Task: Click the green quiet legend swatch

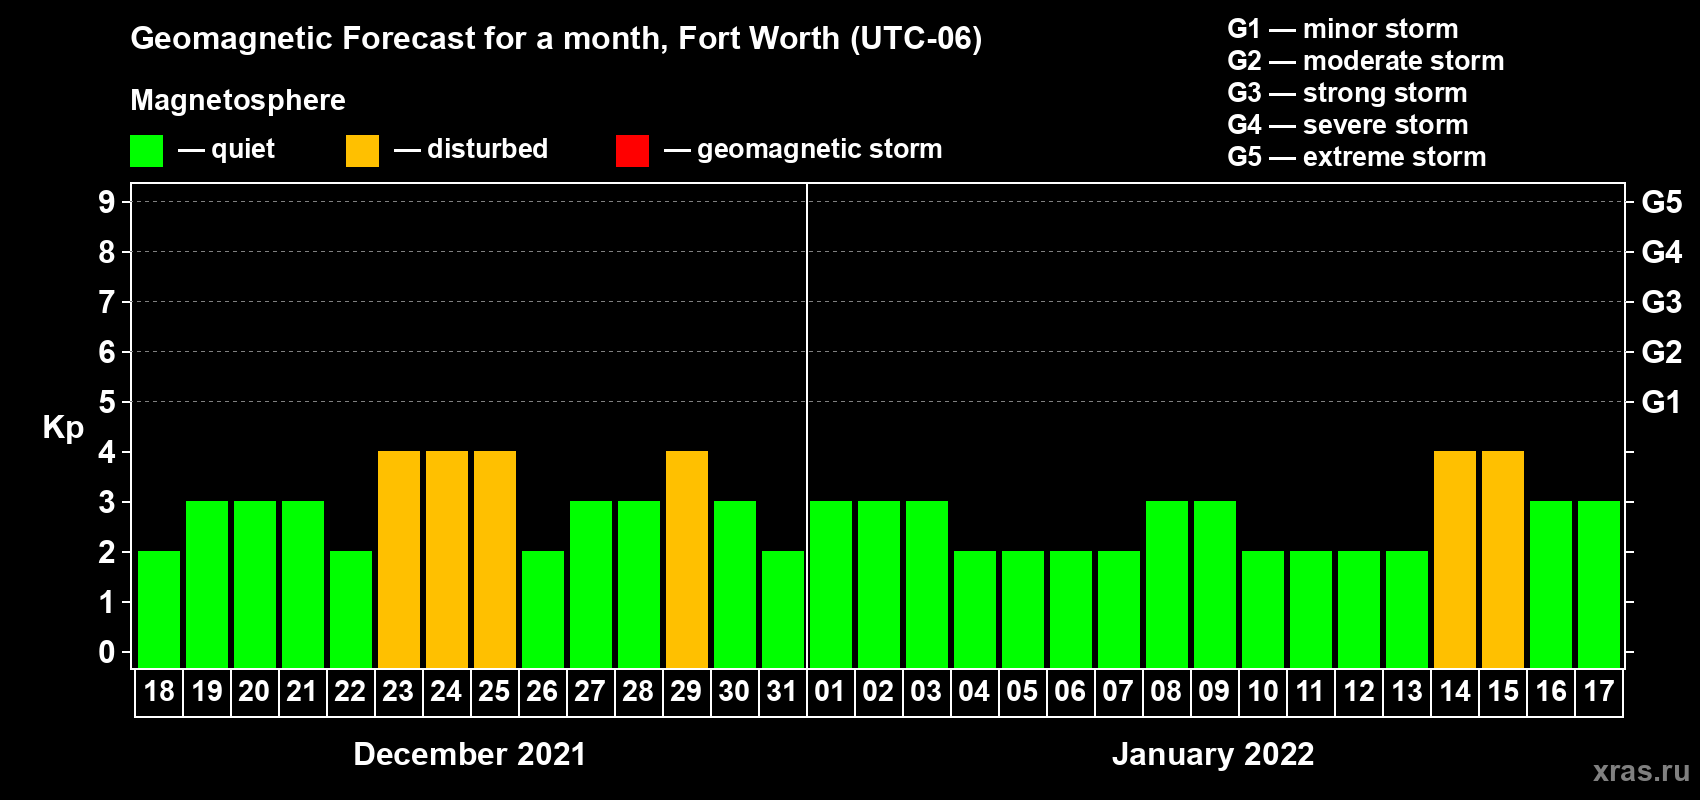Action: [x=146, y=151]
